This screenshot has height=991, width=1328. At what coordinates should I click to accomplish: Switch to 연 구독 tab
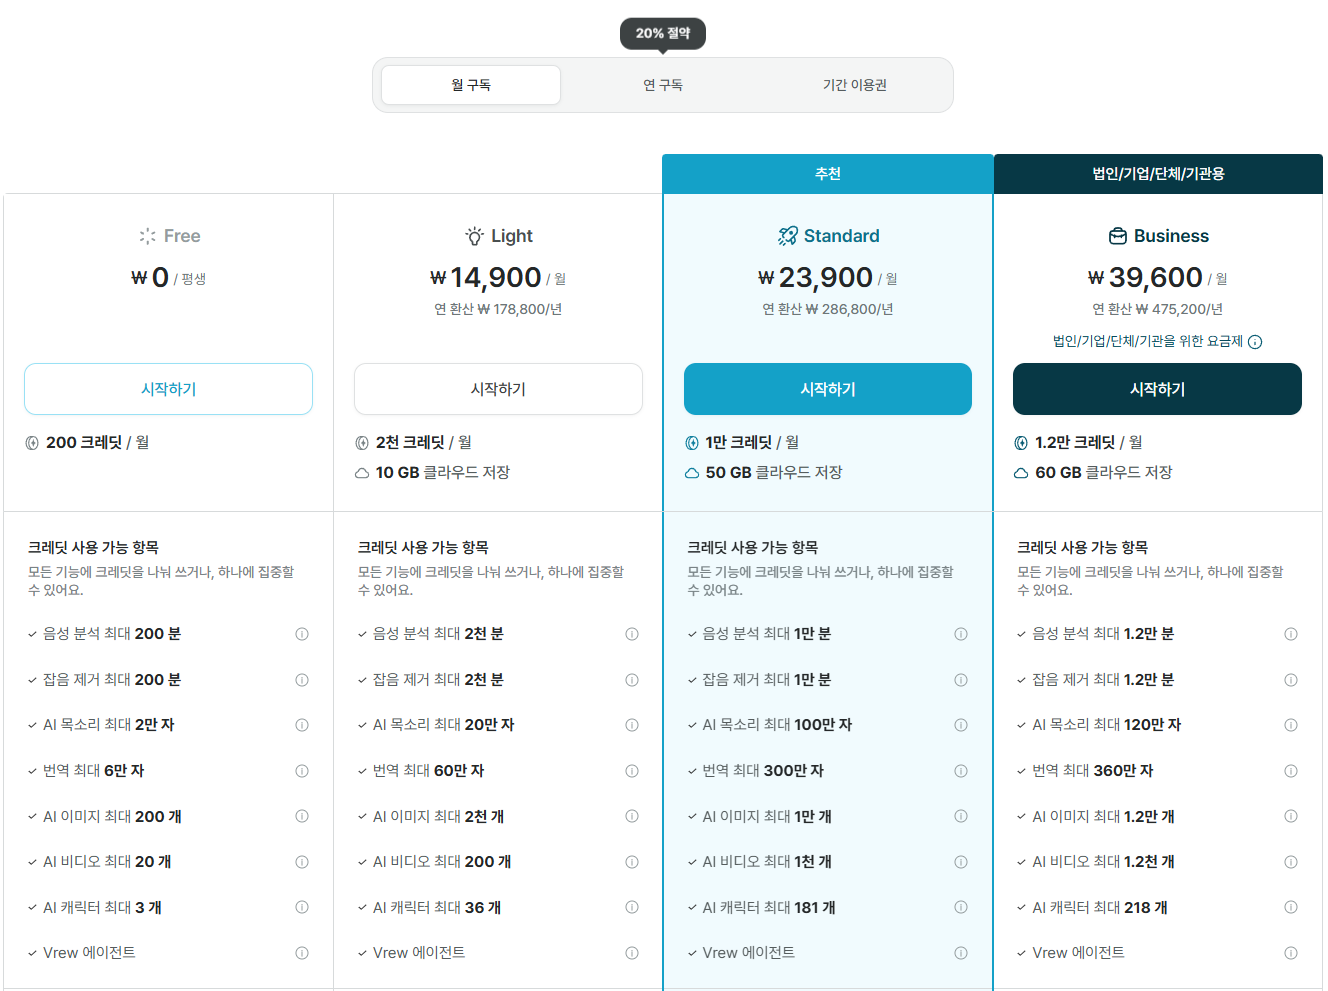(x=663, y=85)
